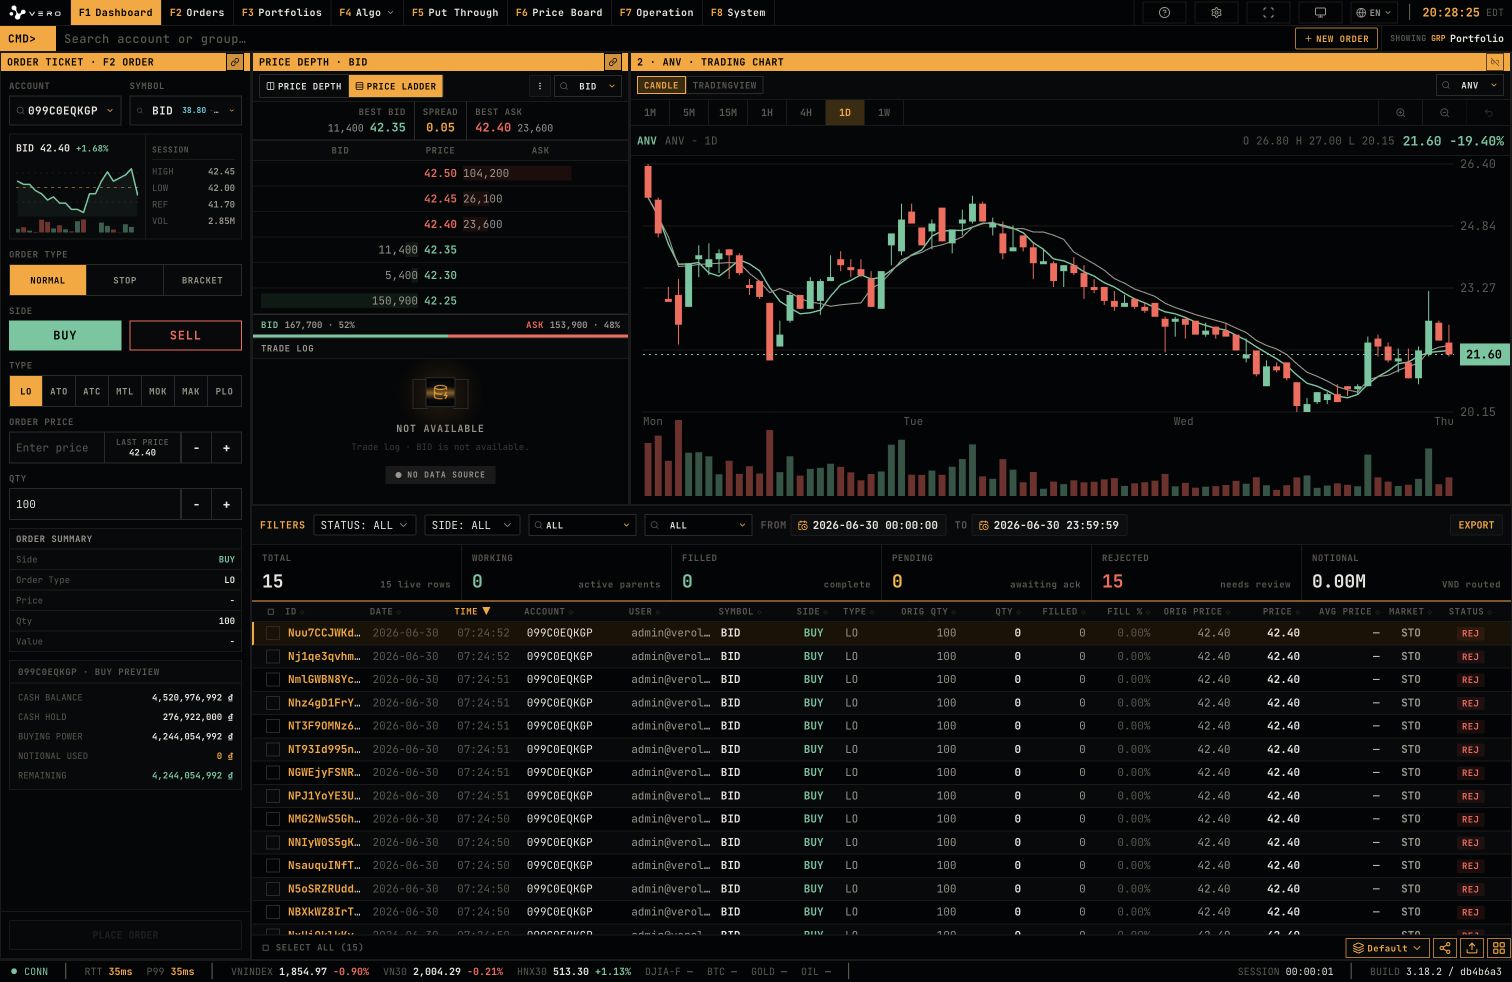
Task: Click the link icon in Price Depth header
Action: click(613, 62)
